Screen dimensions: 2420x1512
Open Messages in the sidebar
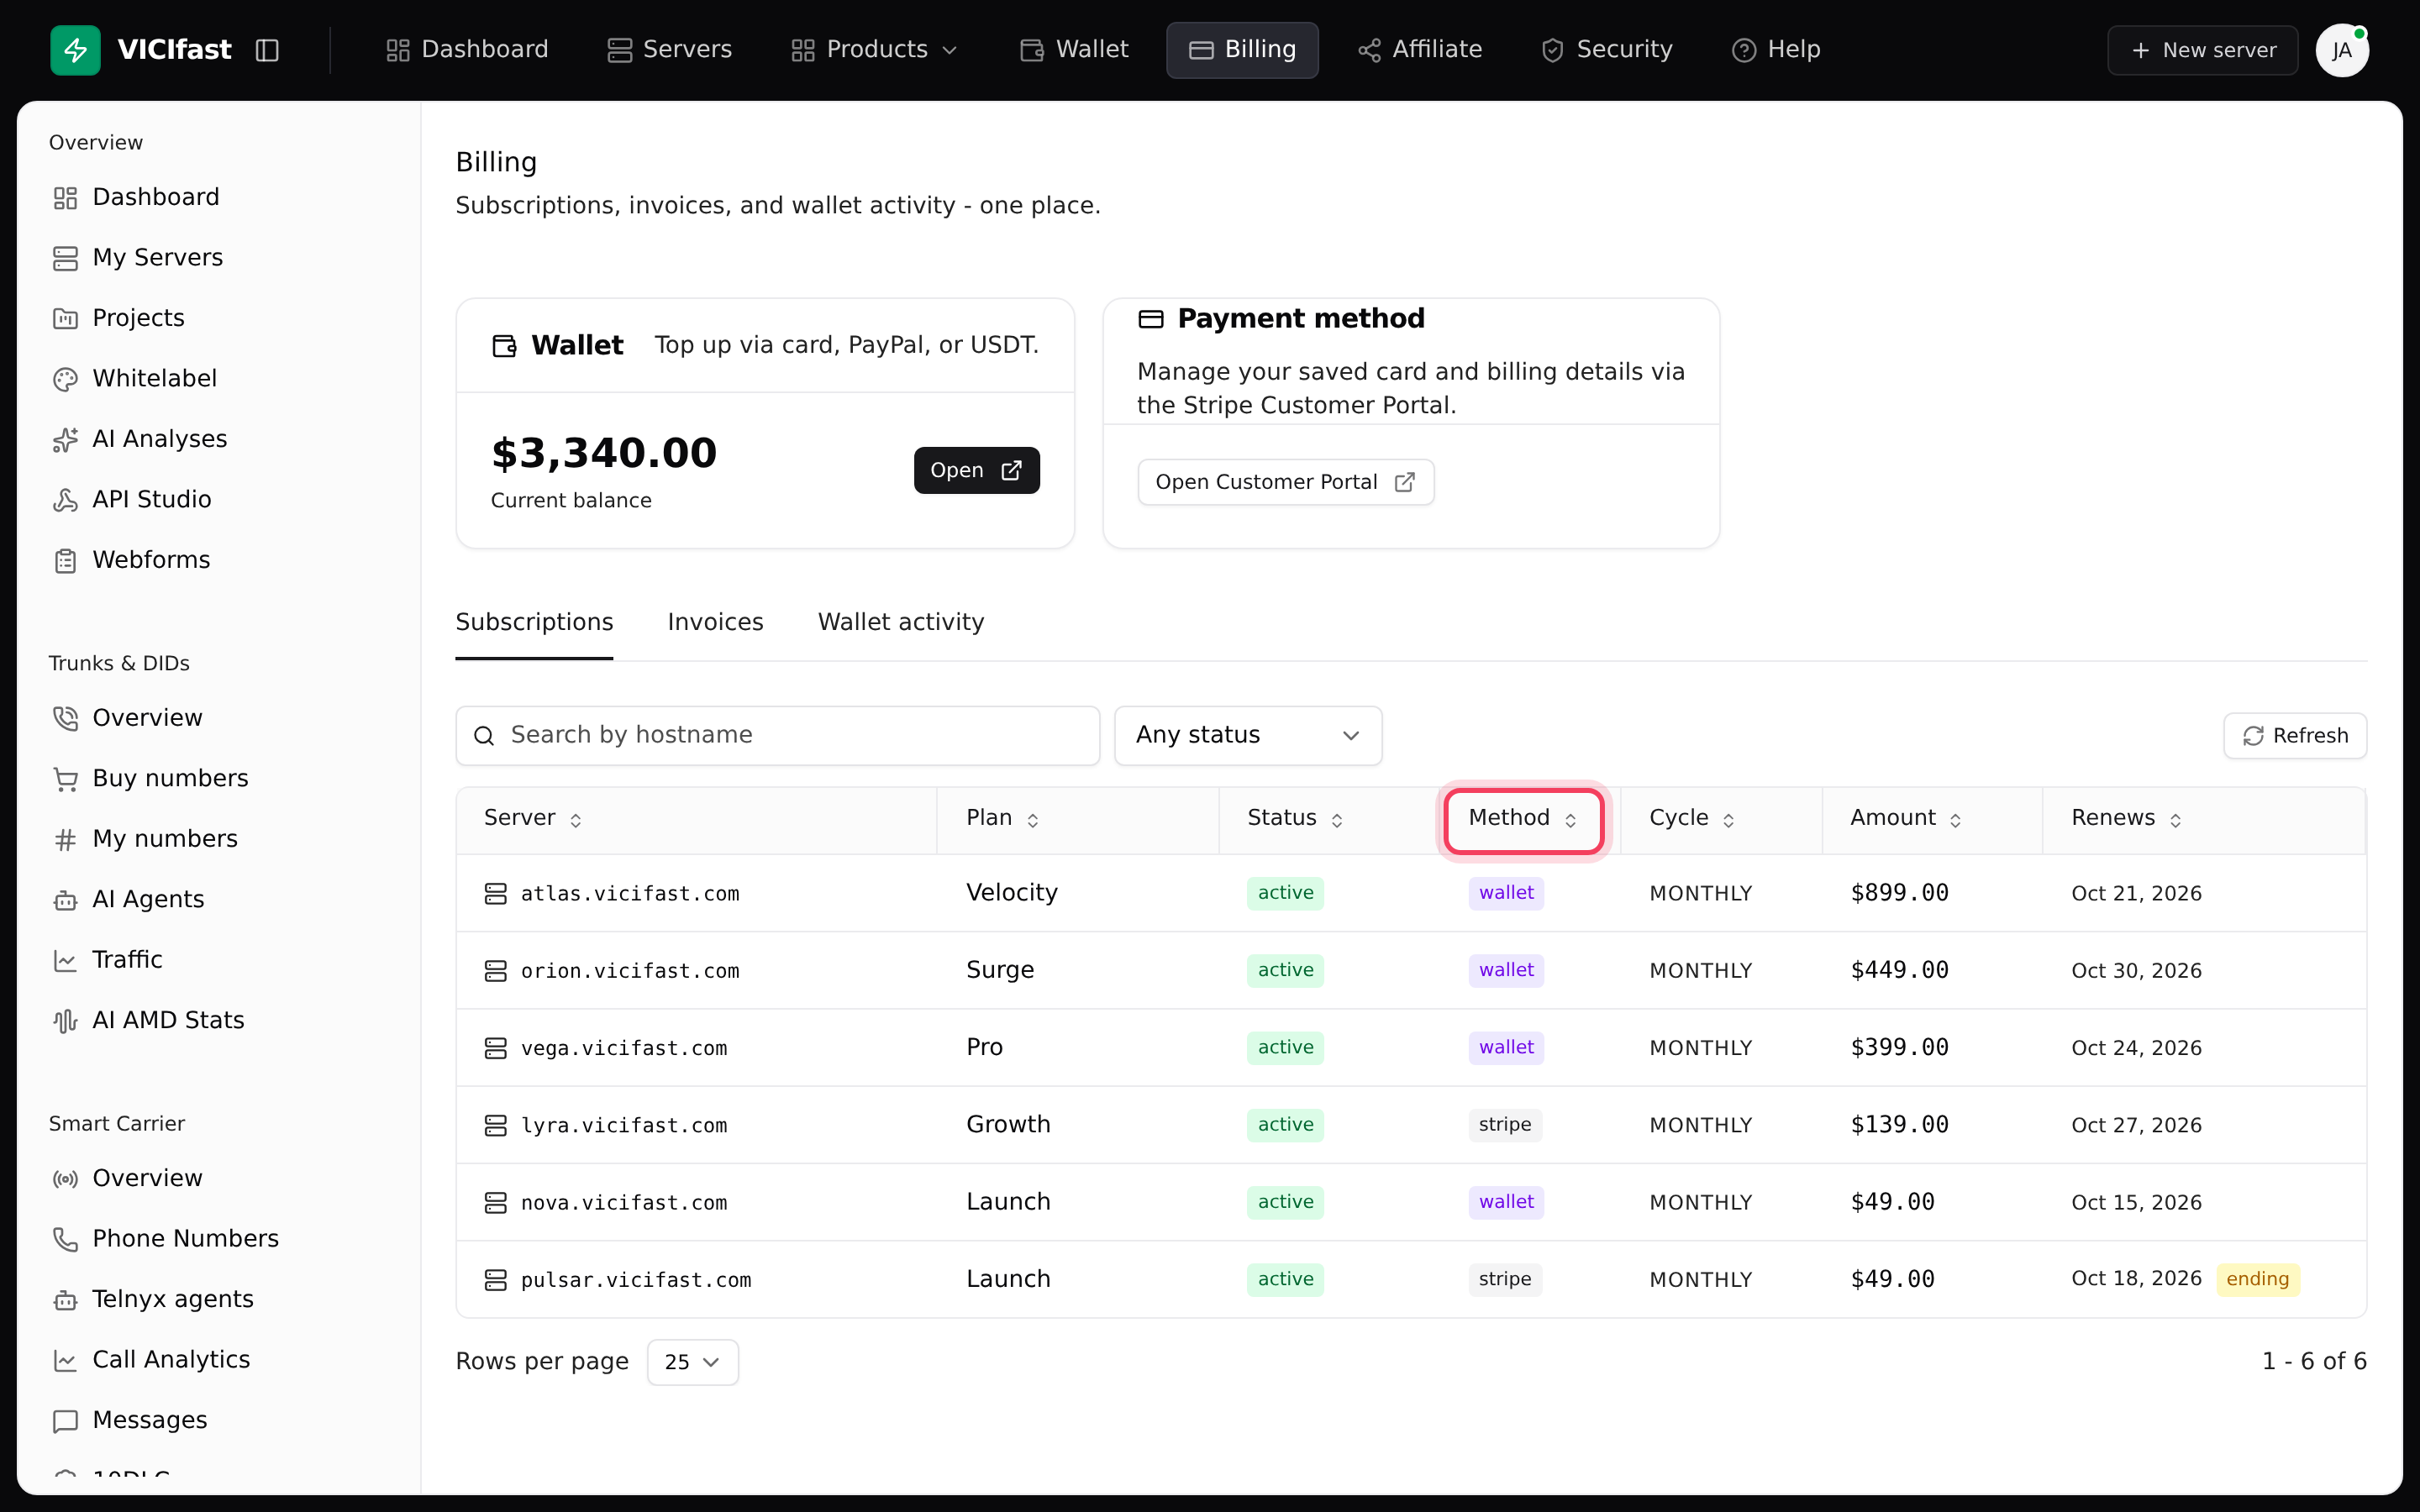pyautogui.click(x=130, y=1421)
